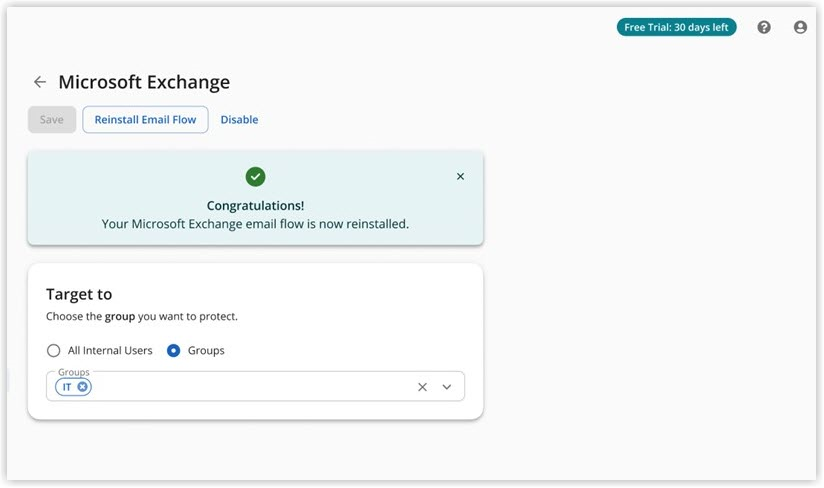Click the 'Choose the group you want to protect' text
The height and width of the screenshot is (488, 824).
coord(142,316)
